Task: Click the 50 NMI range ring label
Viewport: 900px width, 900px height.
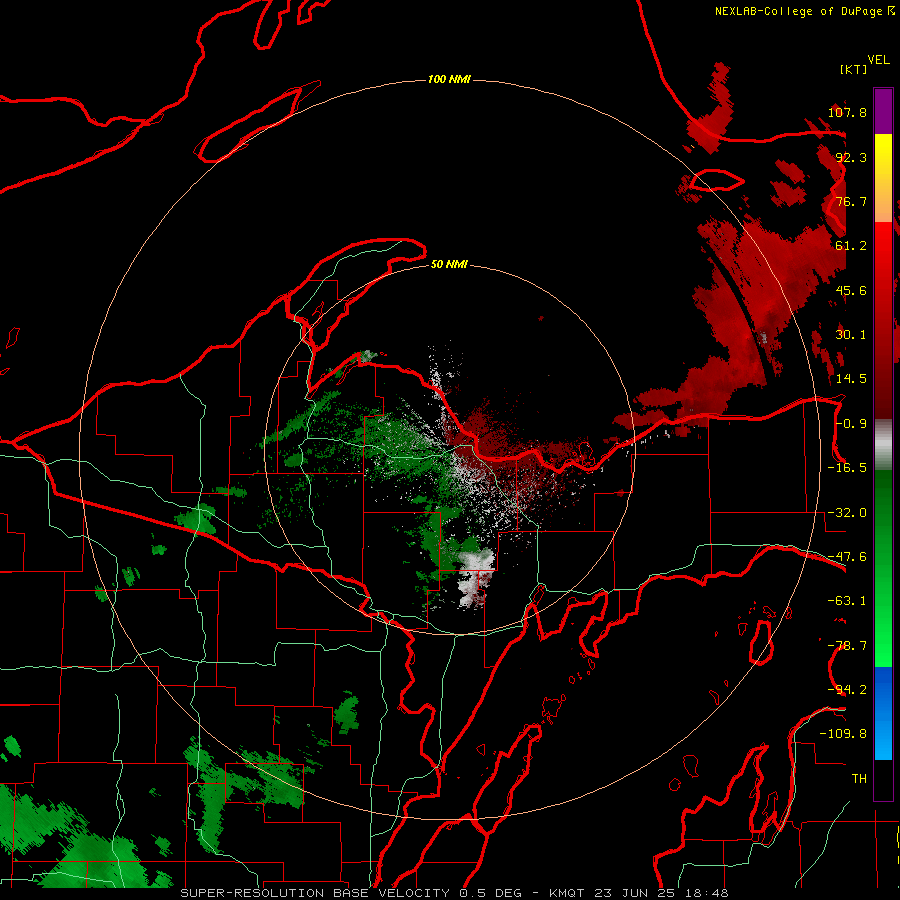Action: point(449,264)
